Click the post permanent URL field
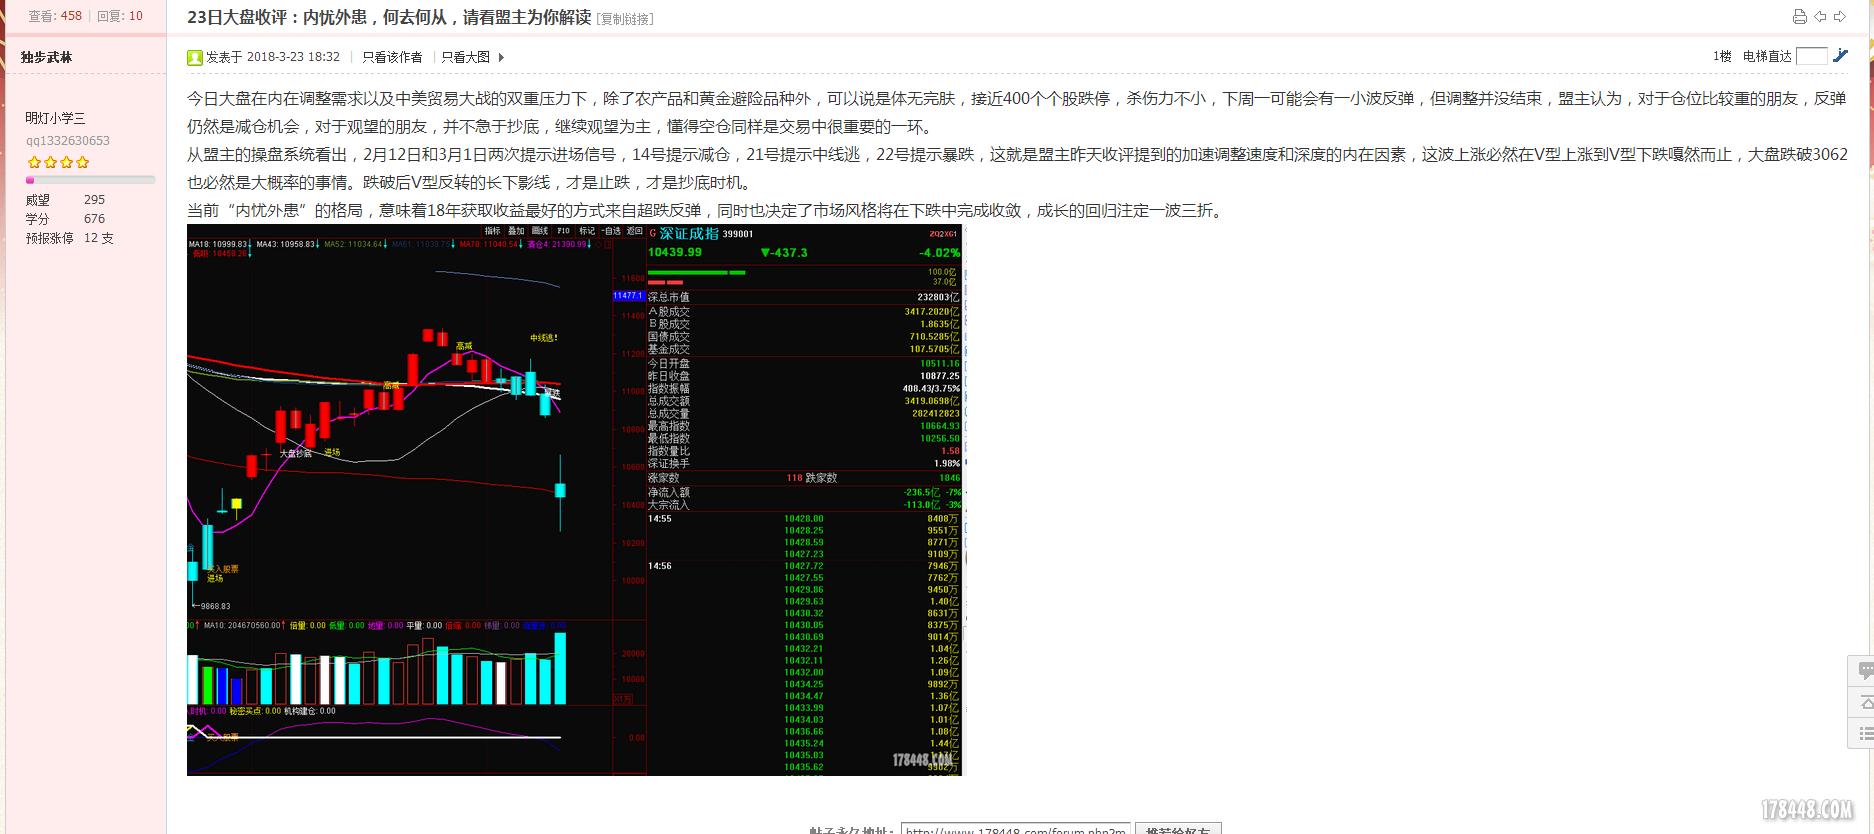 point(1015,829)
